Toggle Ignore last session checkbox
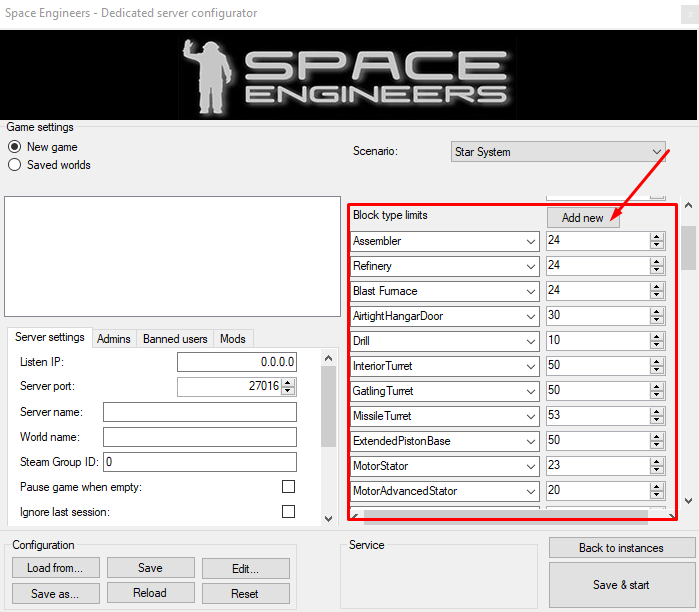The width and height of the screenshot is (699, 612). point(288,512)
